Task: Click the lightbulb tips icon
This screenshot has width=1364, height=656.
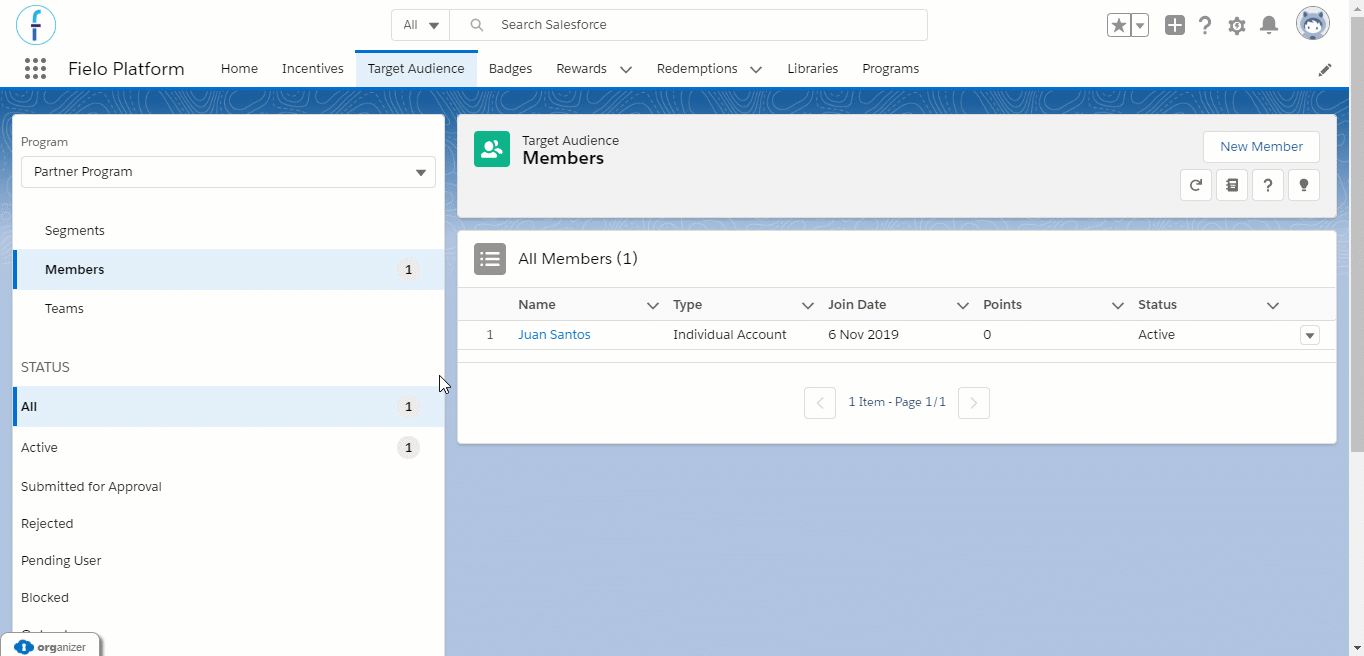Action: coord(1304,185)
